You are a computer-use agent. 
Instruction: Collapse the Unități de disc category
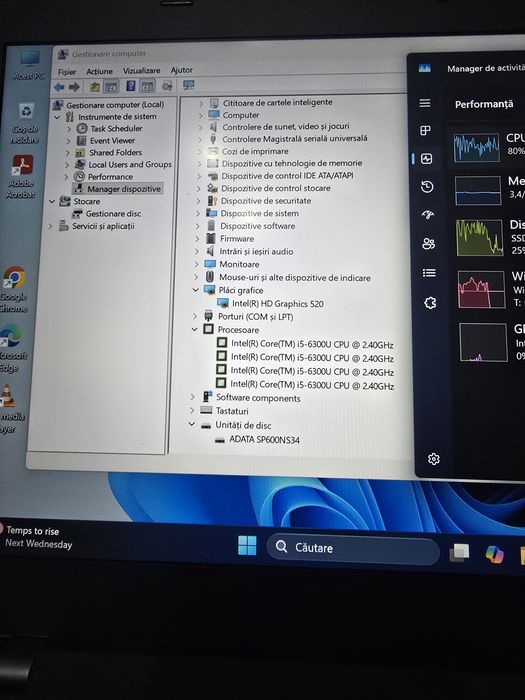point(192,425)
